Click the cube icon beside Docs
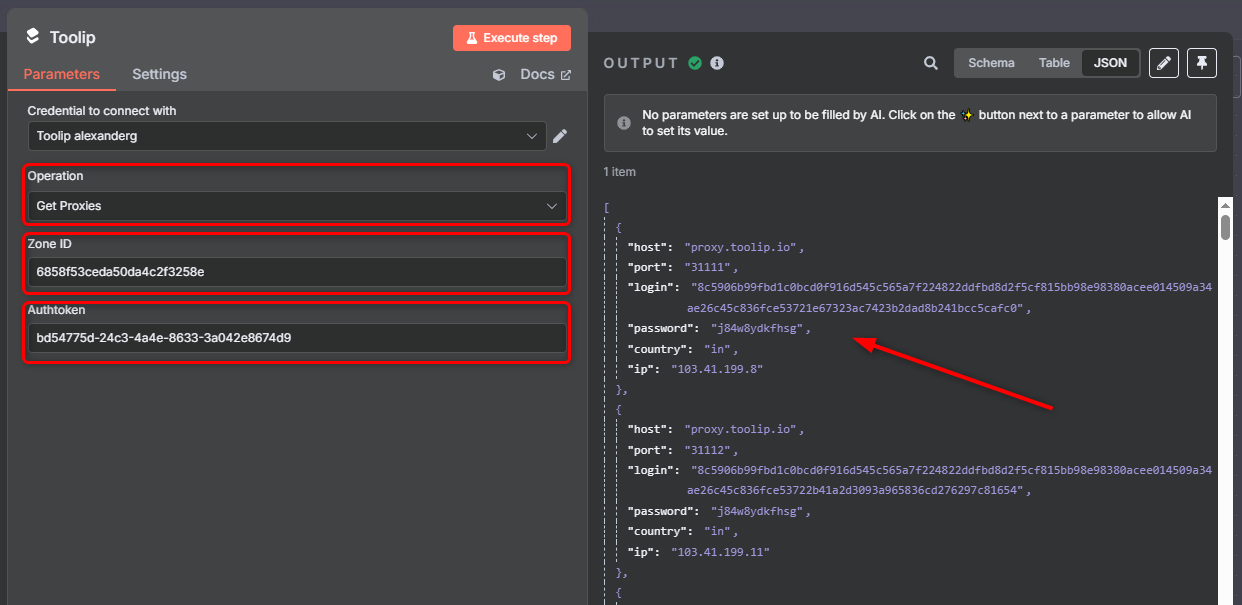 499,75
